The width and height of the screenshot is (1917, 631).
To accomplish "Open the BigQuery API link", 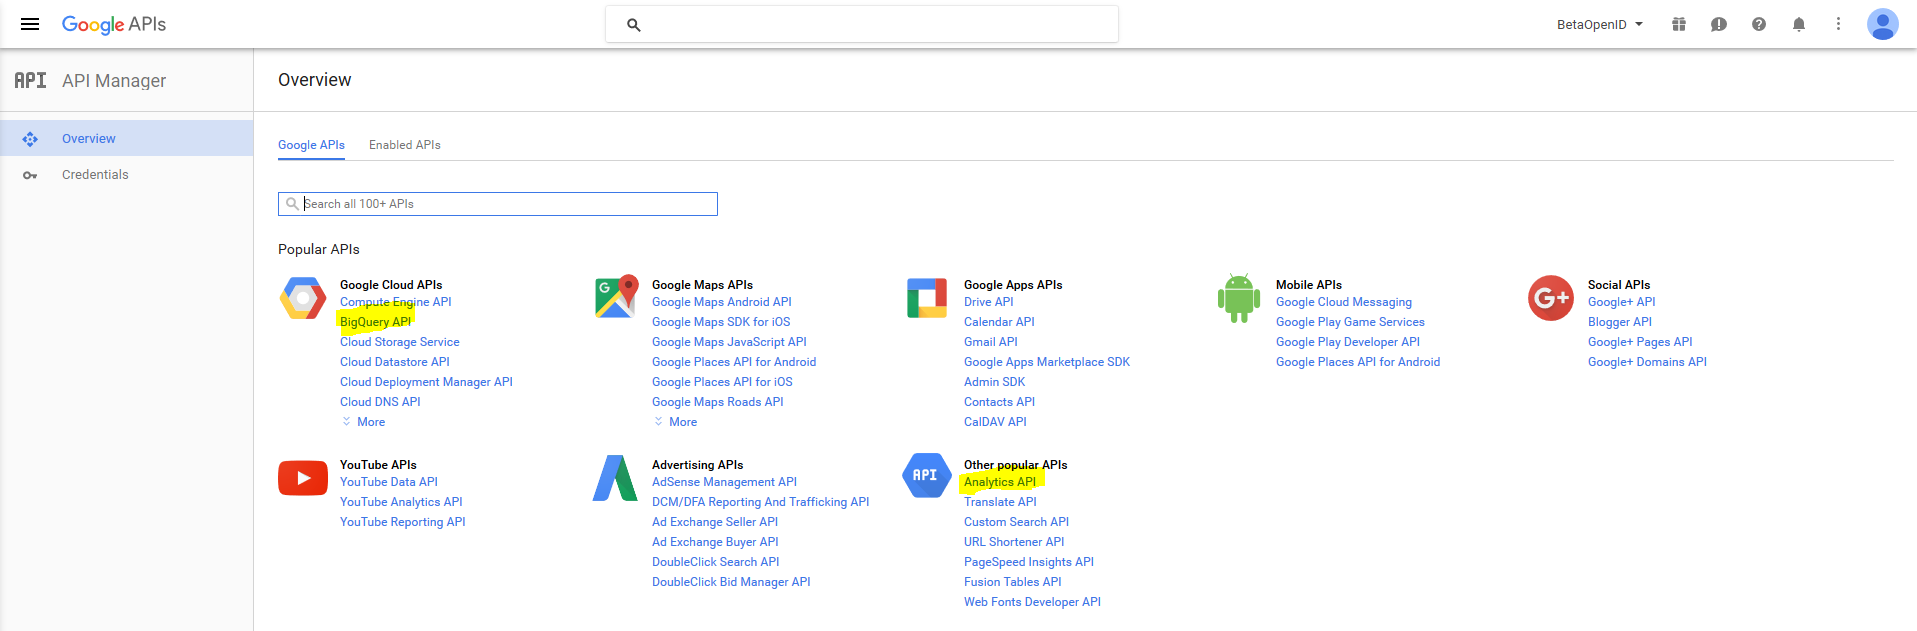I will pos(375,322).
